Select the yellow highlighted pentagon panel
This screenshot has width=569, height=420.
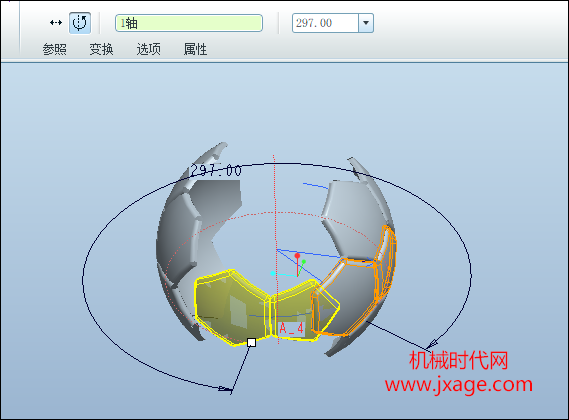click(x=231, y=307)
